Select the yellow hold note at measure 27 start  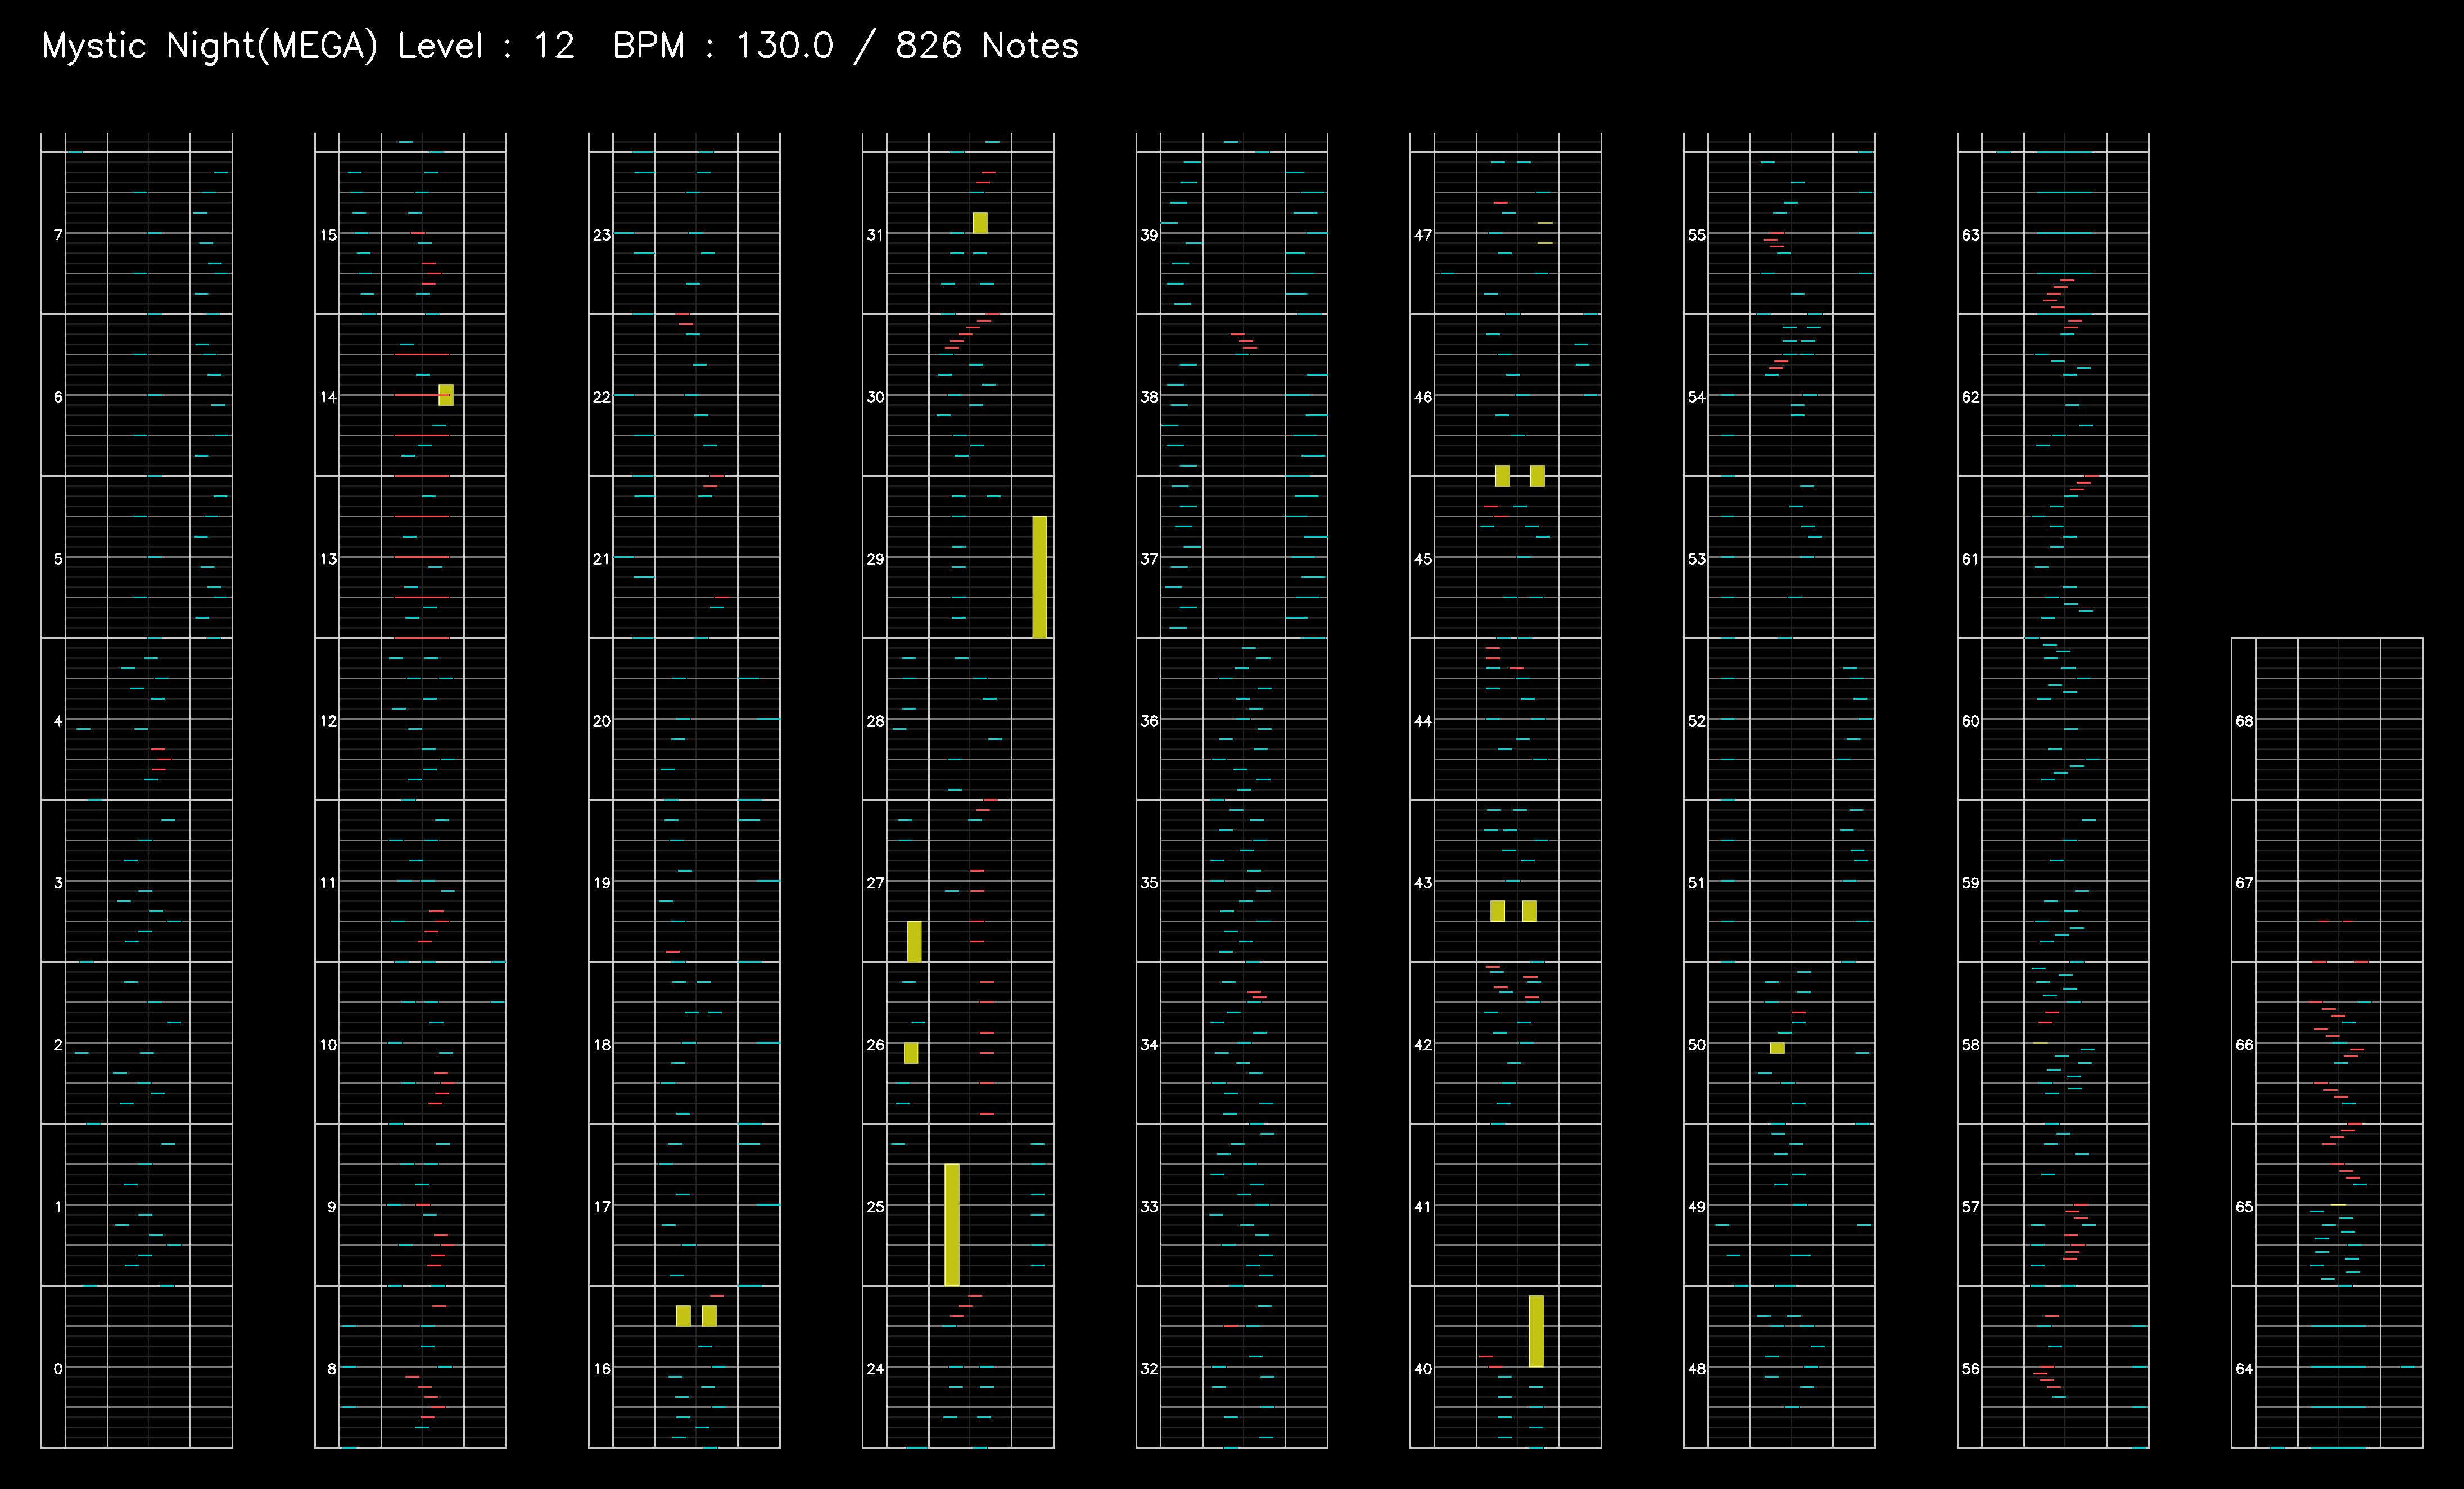point(914,941)
